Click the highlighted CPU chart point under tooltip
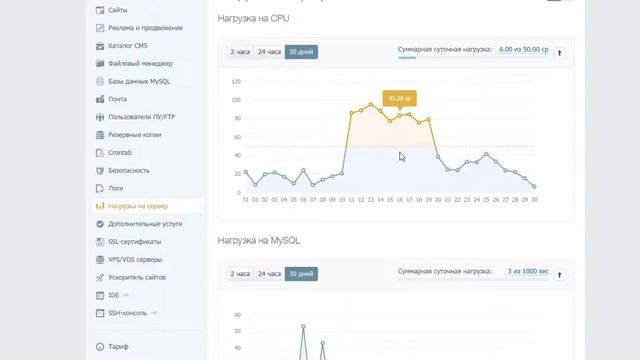Screen dimensions: 640x360 pyautogui.click(x=400, y=116)
